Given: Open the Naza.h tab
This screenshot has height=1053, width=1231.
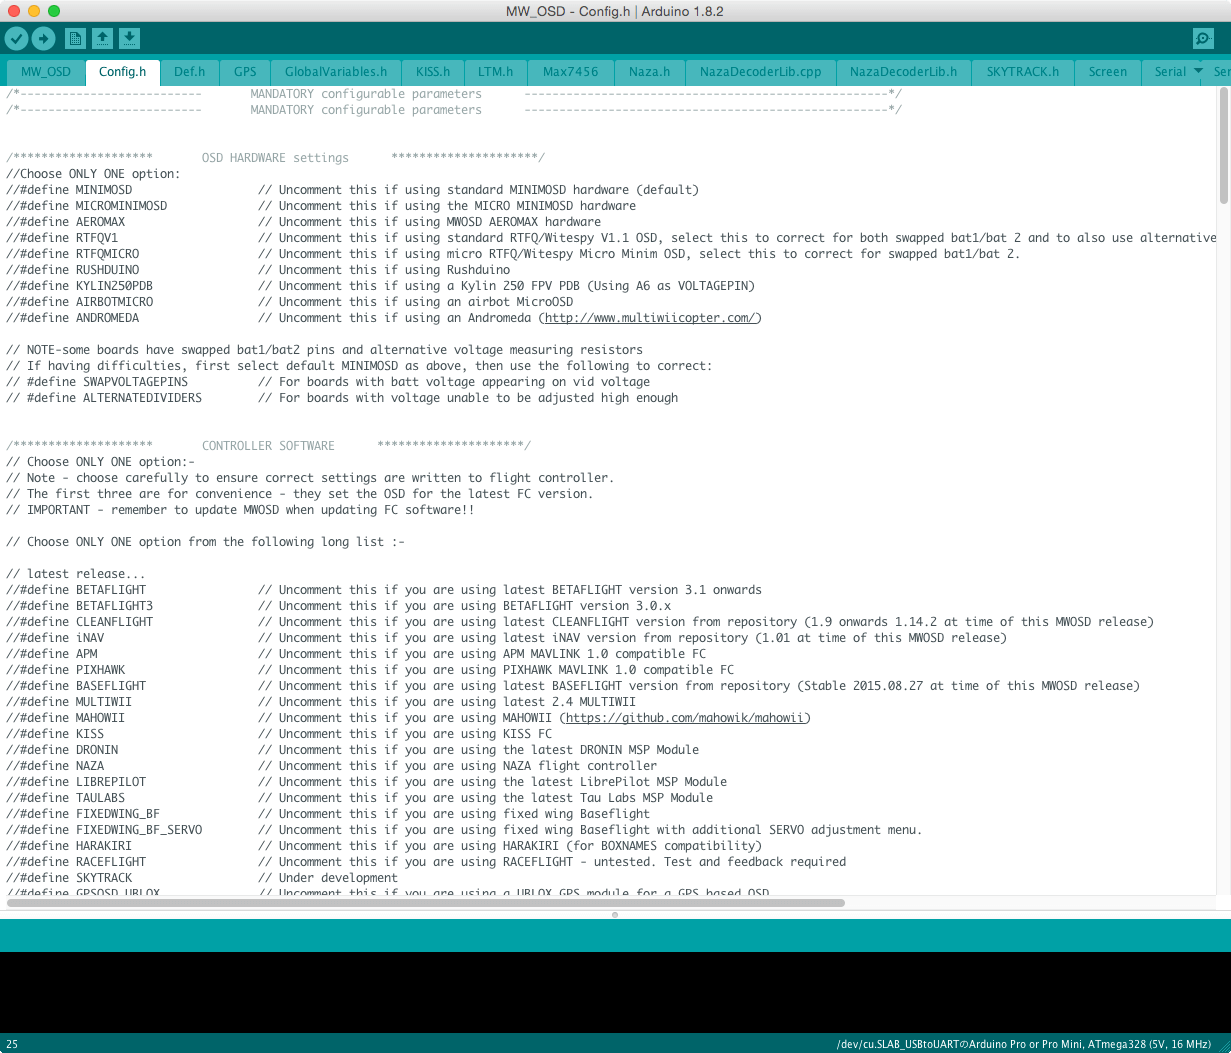Looking at the screenshot, I should [649, 72].
